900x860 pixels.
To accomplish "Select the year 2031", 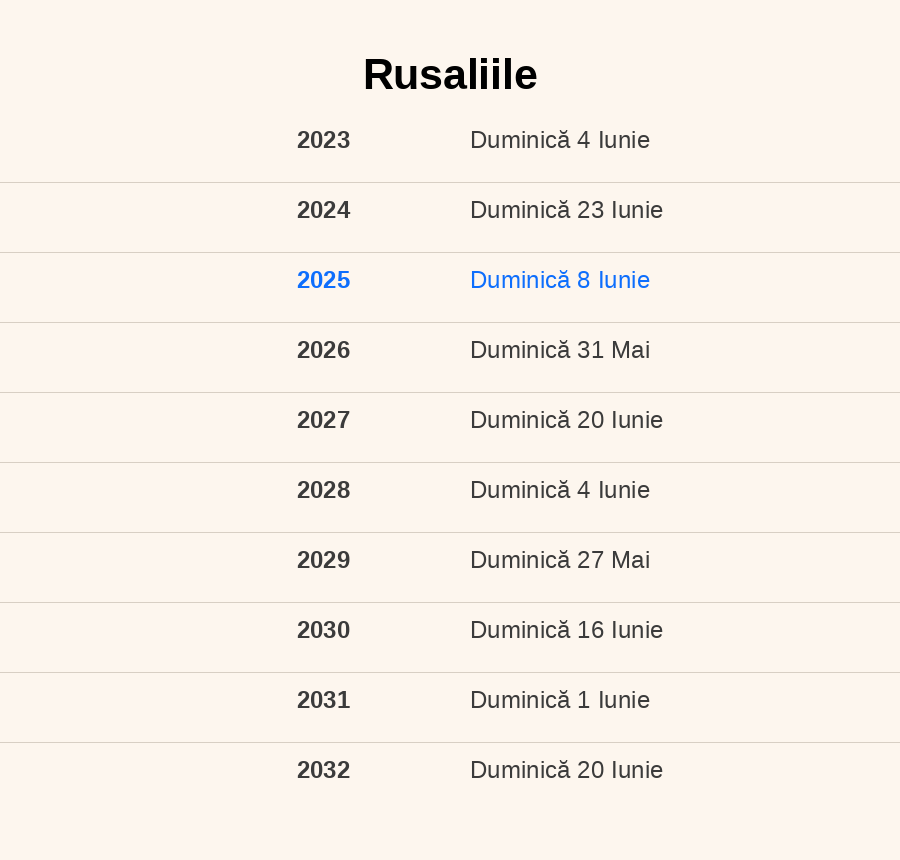I will point(323,700).
